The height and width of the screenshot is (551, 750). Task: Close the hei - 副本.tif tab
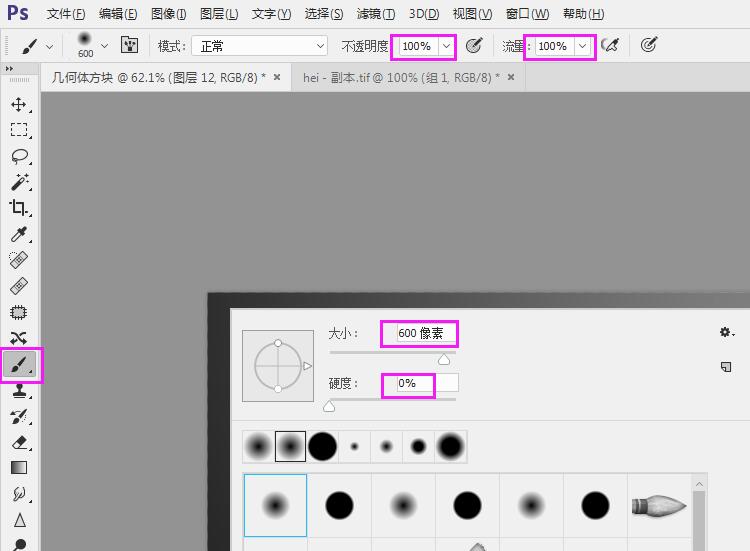point(511,77)
